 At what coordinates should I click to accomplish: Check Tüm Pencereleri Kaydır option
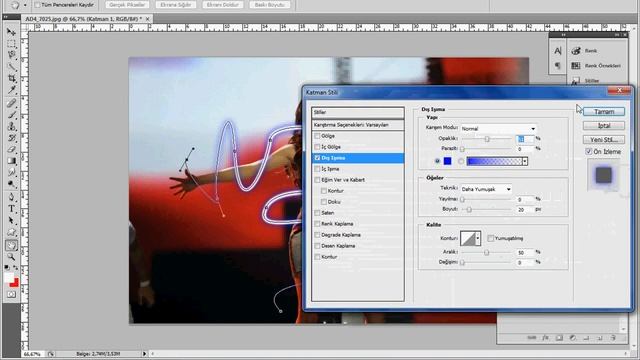click(37, 5)
